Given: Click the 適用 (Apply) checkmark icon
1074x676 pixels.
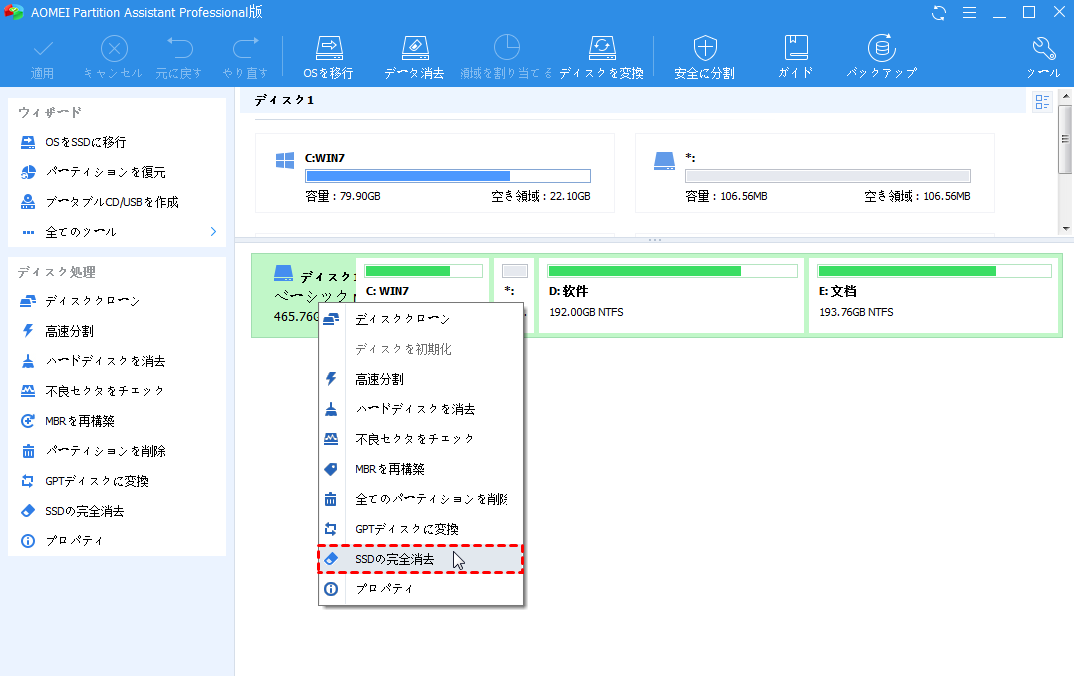Looking at the screenshot, I should [42, 49].
